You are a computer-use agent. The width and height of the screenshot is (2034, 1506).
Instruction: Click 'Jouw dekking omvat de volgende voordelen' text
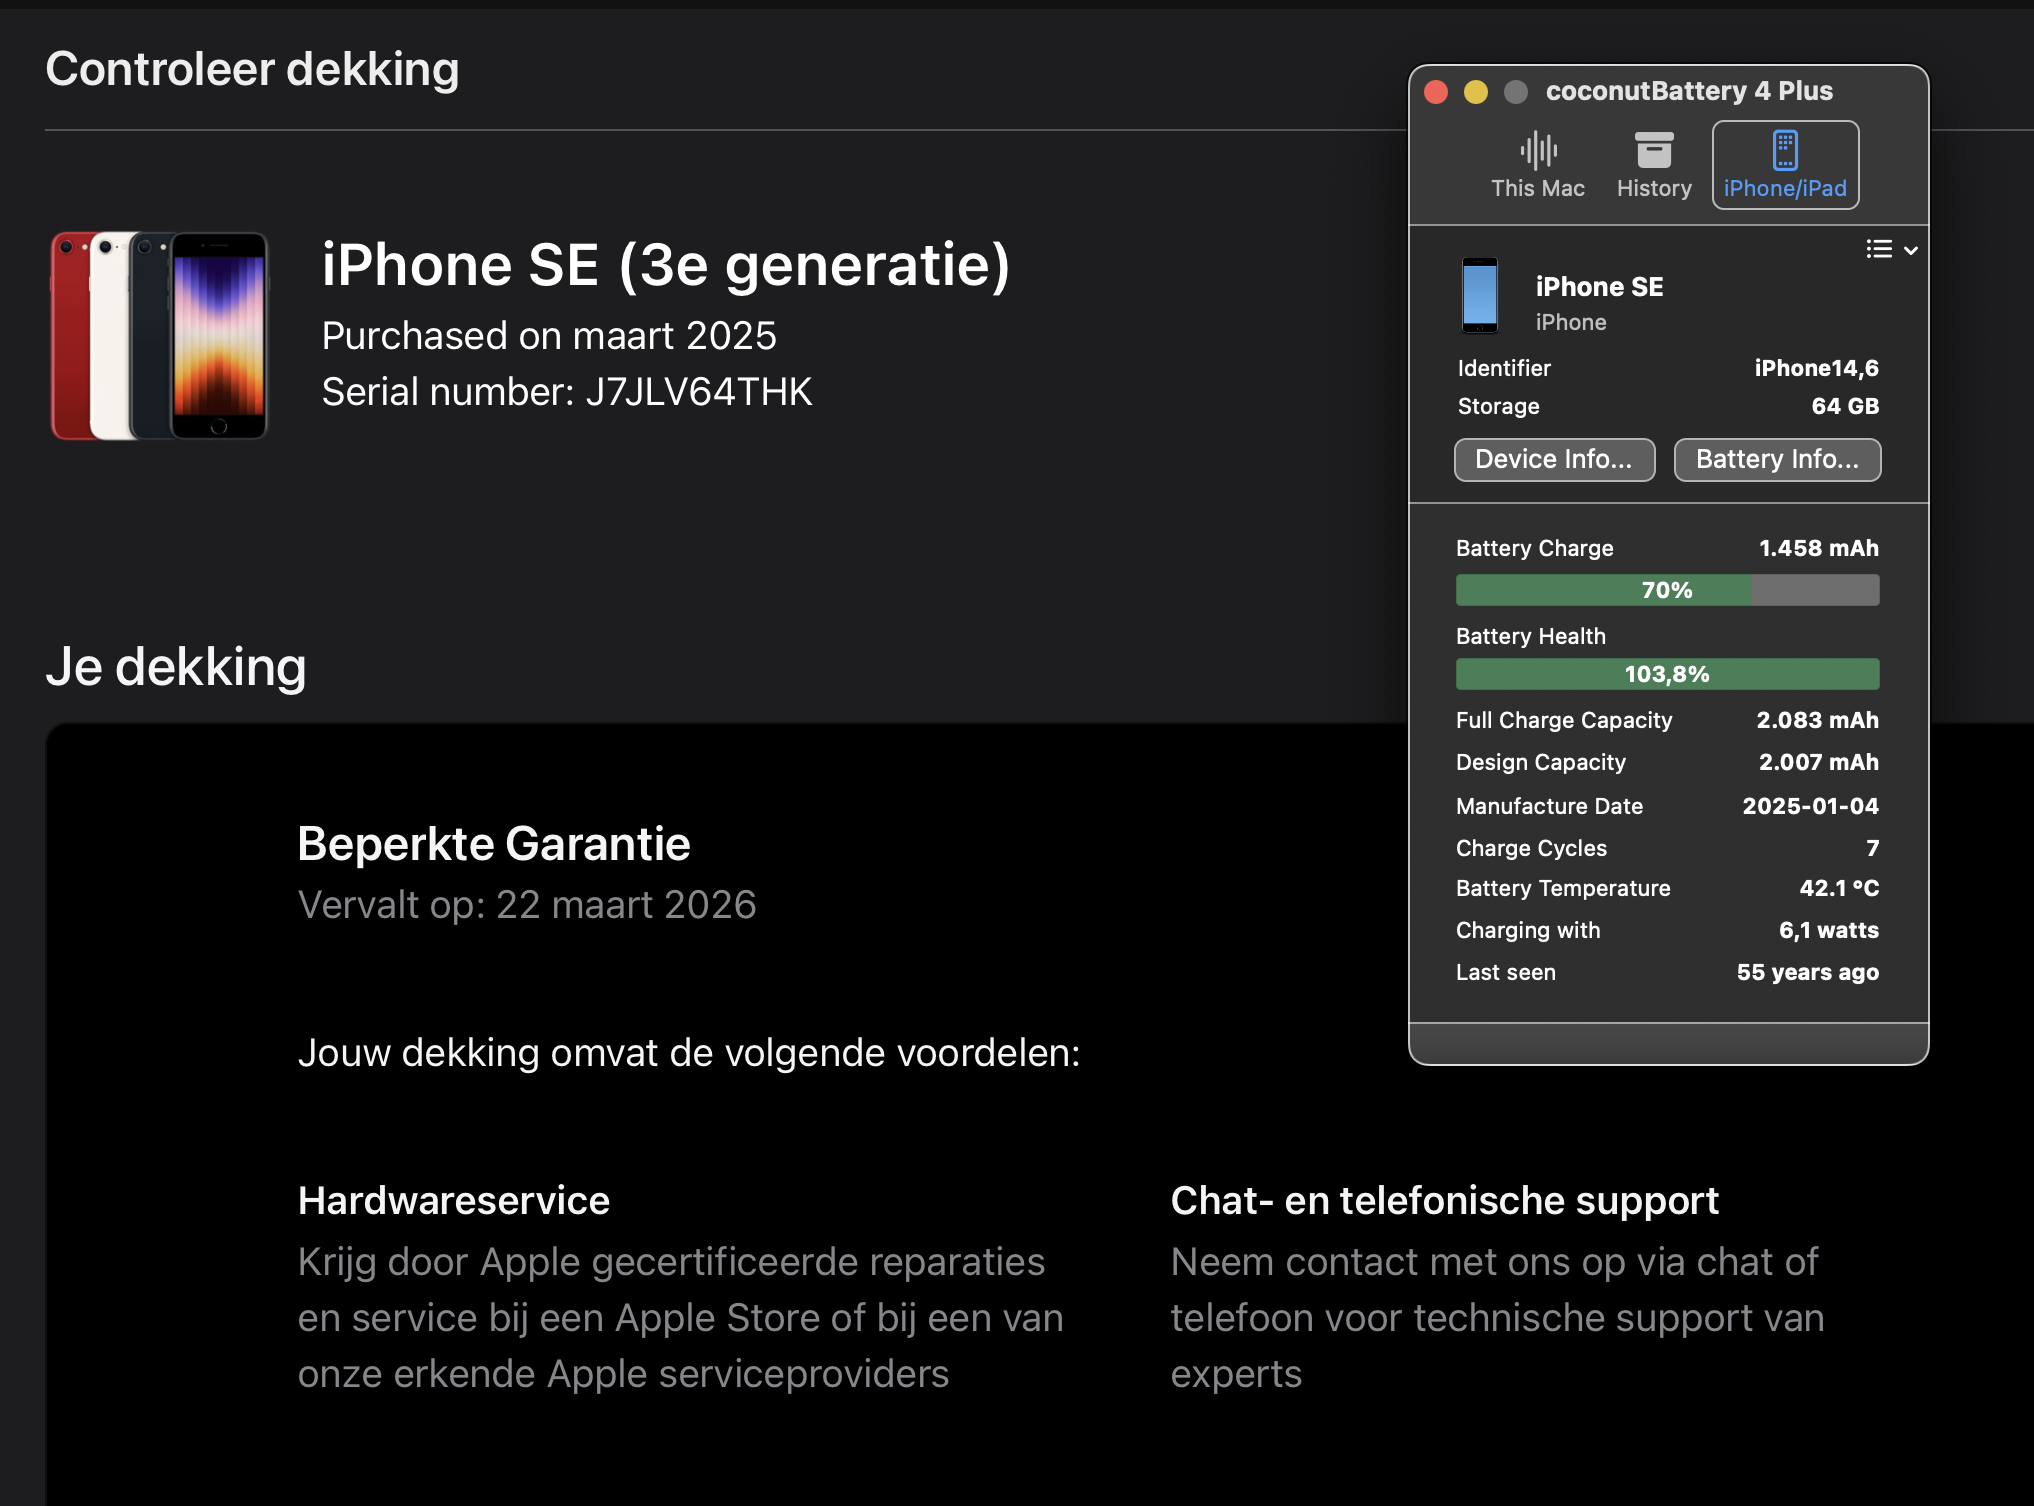(x=689, y=1053)
